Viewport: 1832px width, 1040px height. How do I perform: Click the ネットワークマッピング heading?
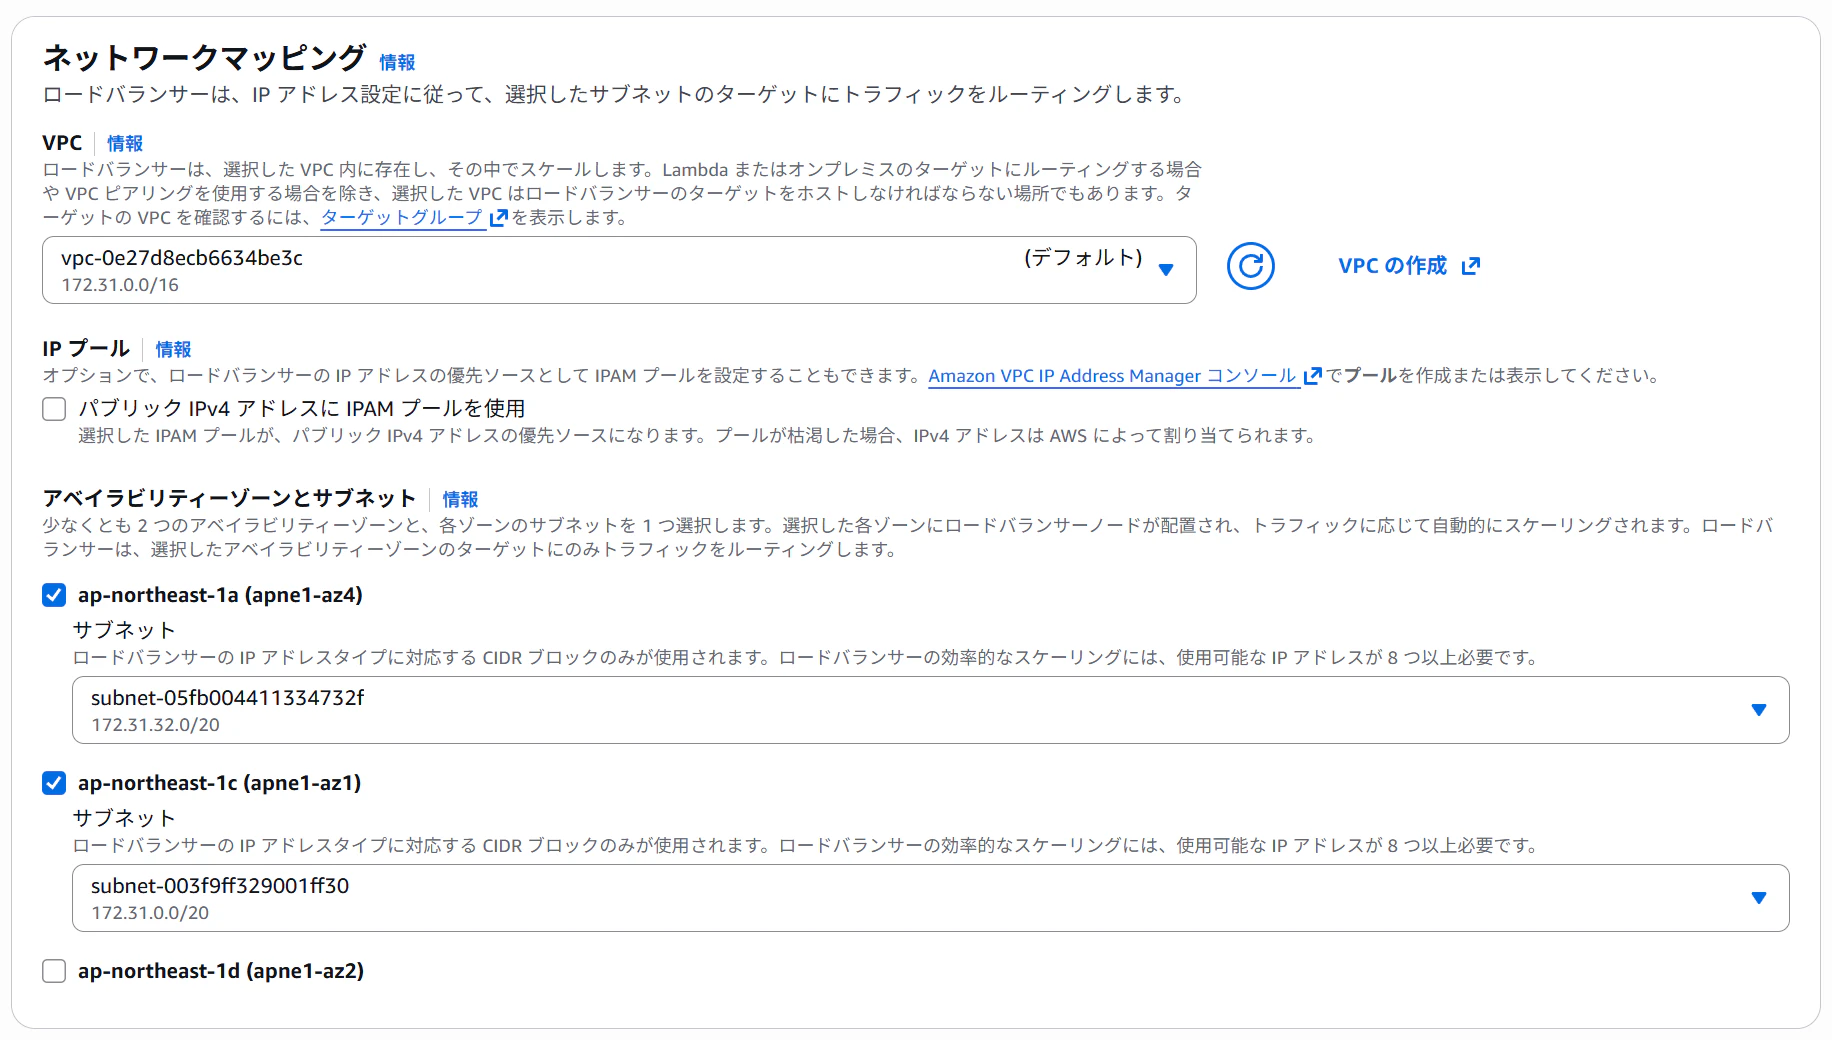click(204, 58)
